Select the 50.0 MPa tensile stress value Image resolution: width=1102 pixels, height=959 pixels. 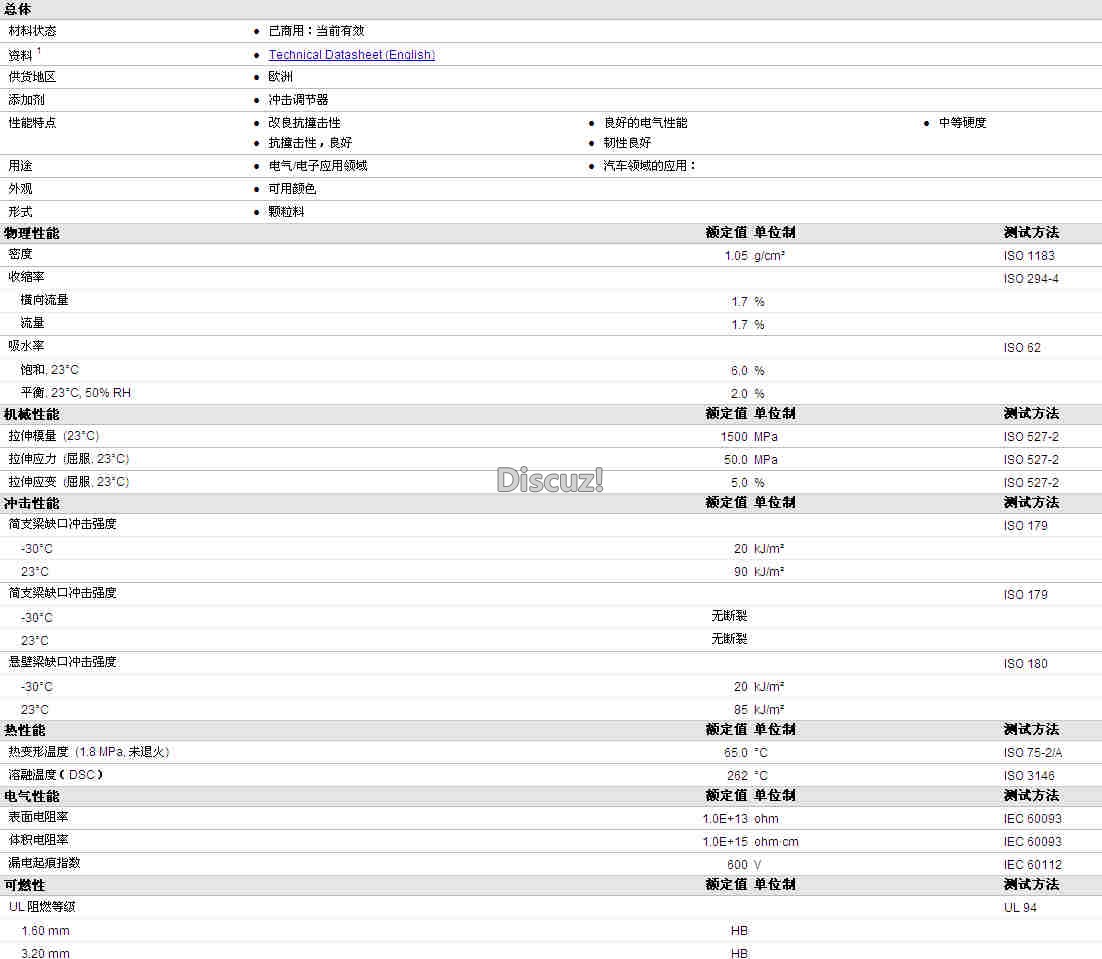(751, 459)
